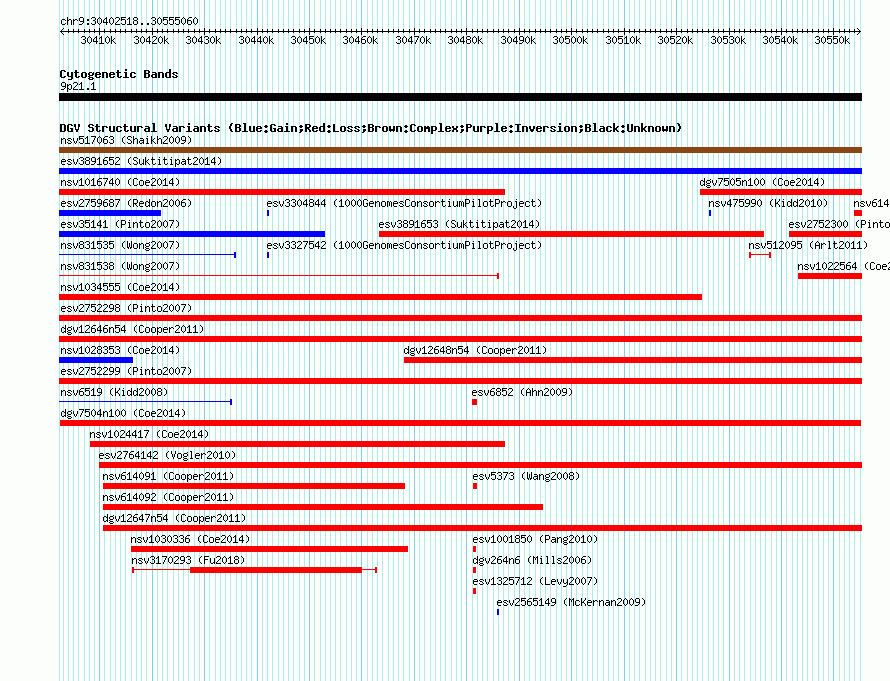
Task: Select the small red esv6852 loss marker
Action: [x=475, y=402]
